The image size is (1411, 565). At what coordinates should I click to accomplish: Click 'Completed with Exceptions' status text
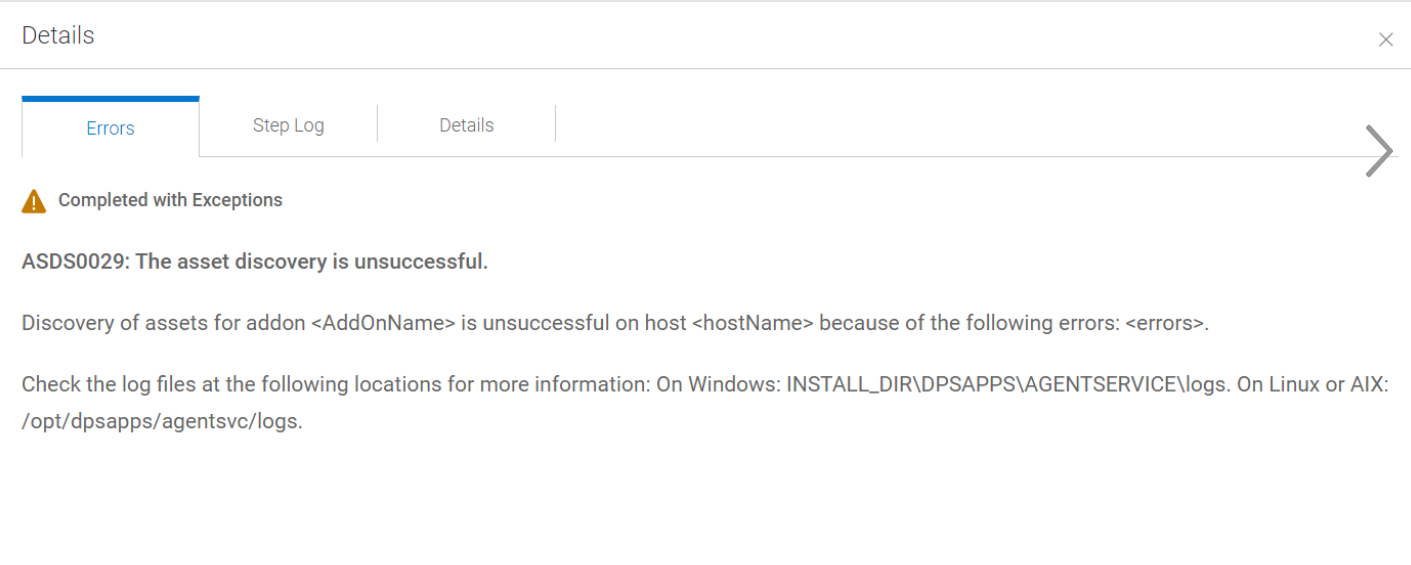click(170, 200)
